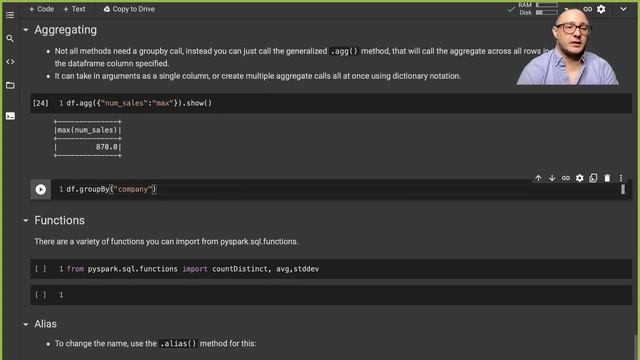Open the search panel magnifier icon
Screen dimensions: 640x360
pyautogui.click(x=10, y=38)
